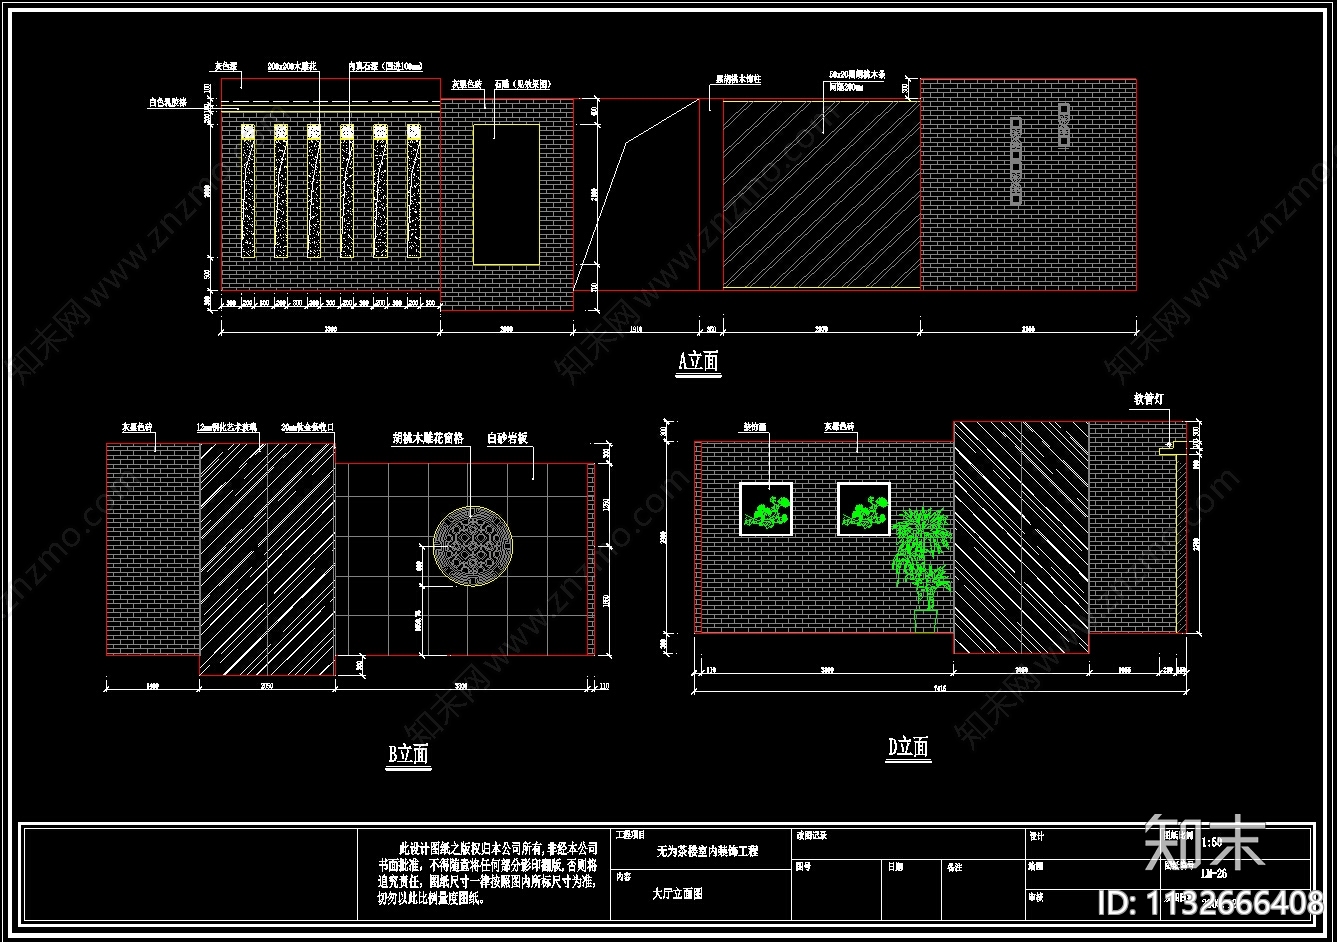
Task: Click the "D立面" elevation title
Action: point(908,747)
